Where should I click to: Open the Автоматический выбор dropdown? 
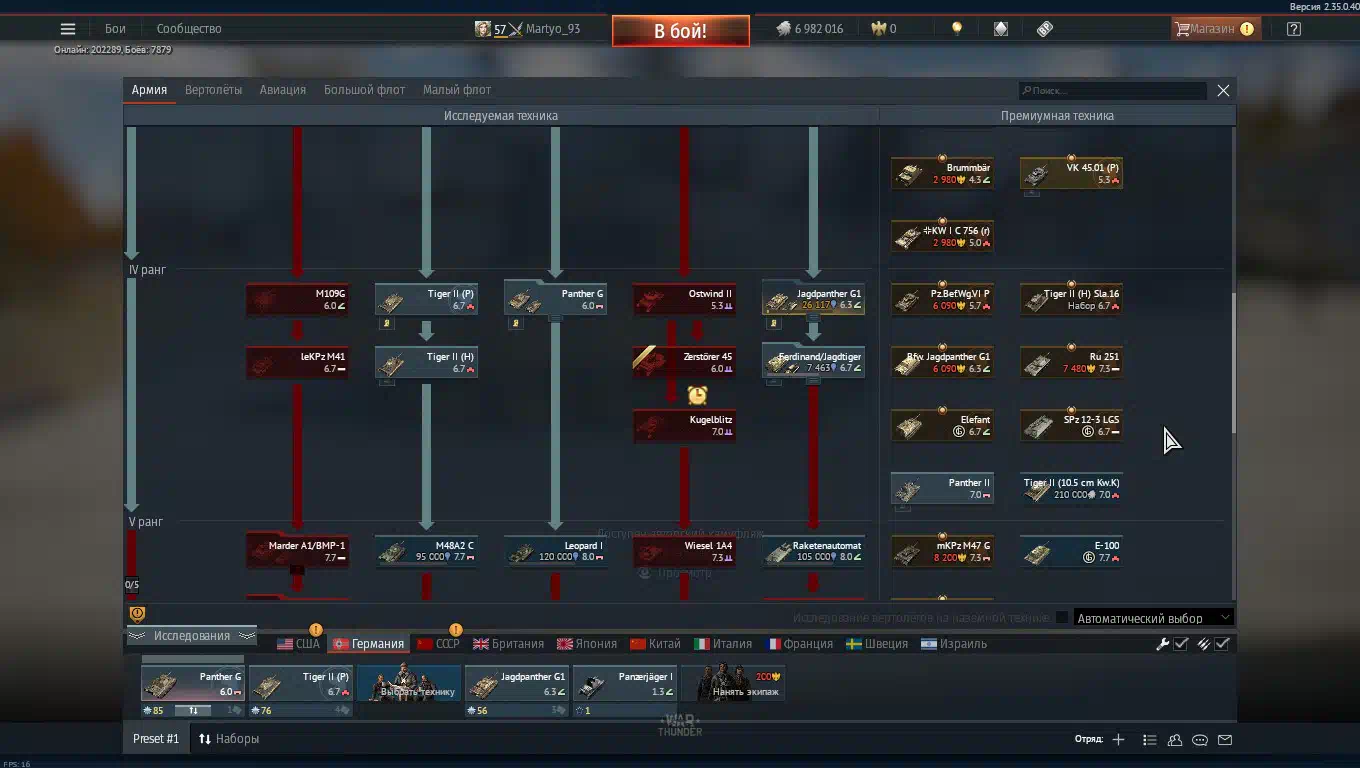coord(1153,618)
